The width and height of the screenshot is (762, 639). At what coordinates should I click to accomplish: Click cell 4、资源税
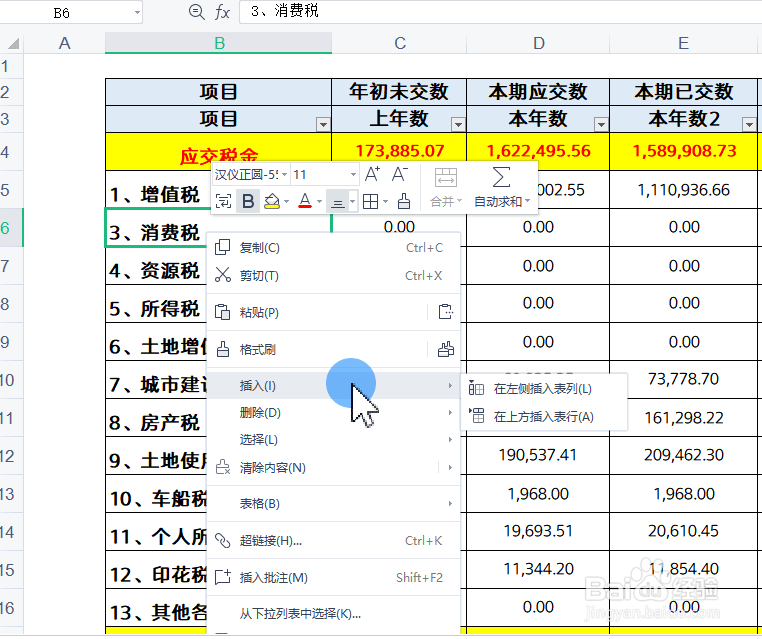(x=155, y=271)
